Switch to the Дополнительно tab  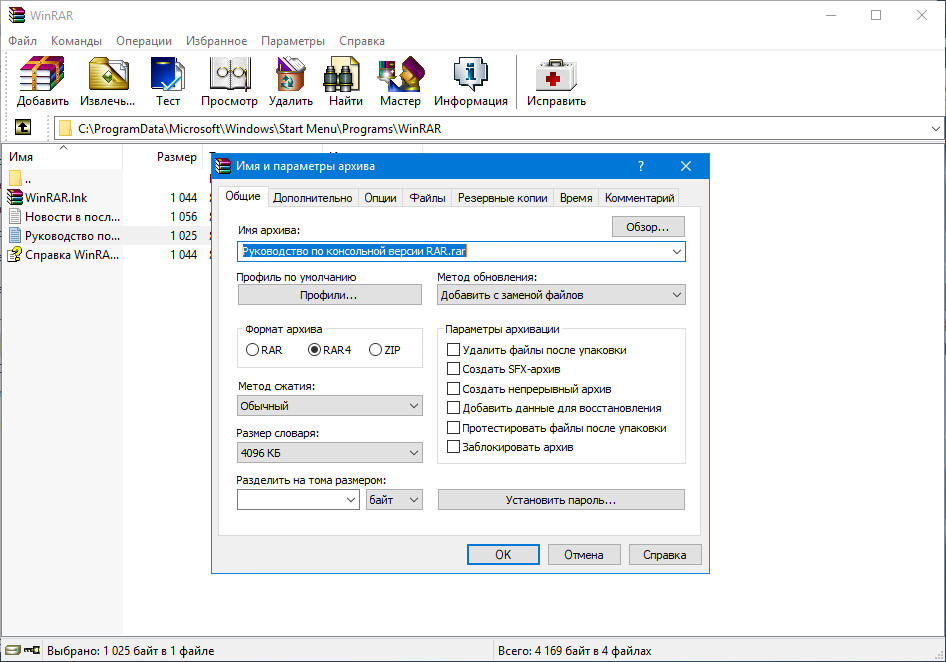click(312, 198)
